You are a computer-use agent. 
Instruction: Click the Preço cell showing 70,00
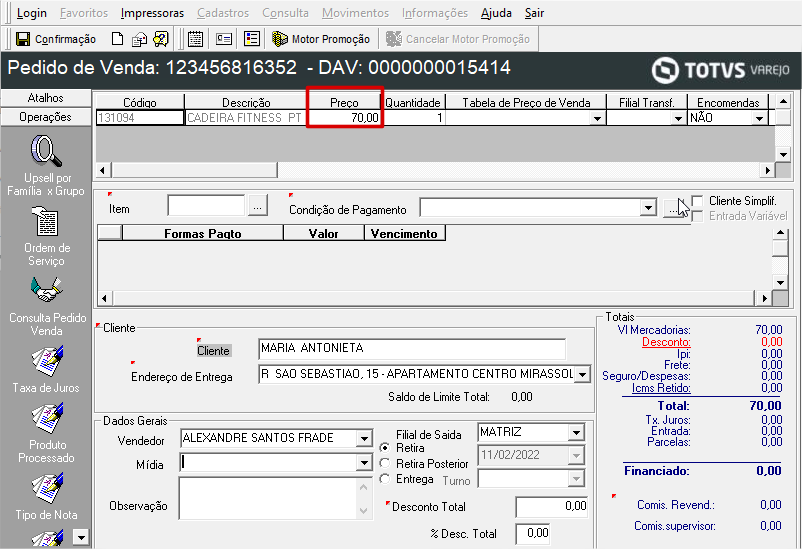[x=345, y=118]
